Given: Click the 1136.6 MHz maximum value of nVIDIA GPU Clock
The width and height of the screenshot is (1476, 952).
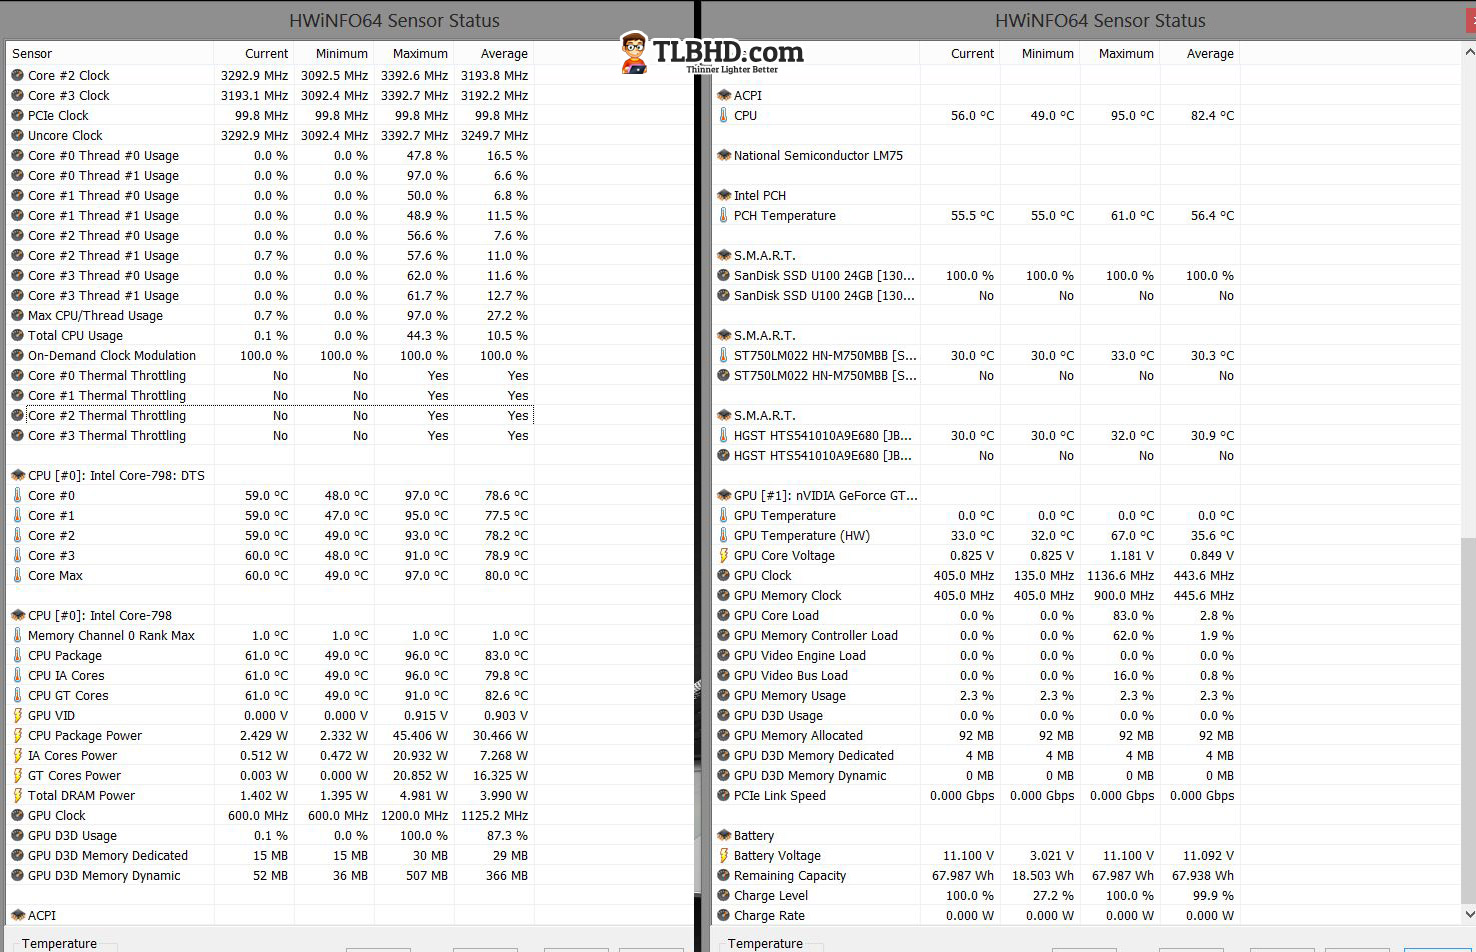Looking at the screenshot, I should (x=1121, y=575).
